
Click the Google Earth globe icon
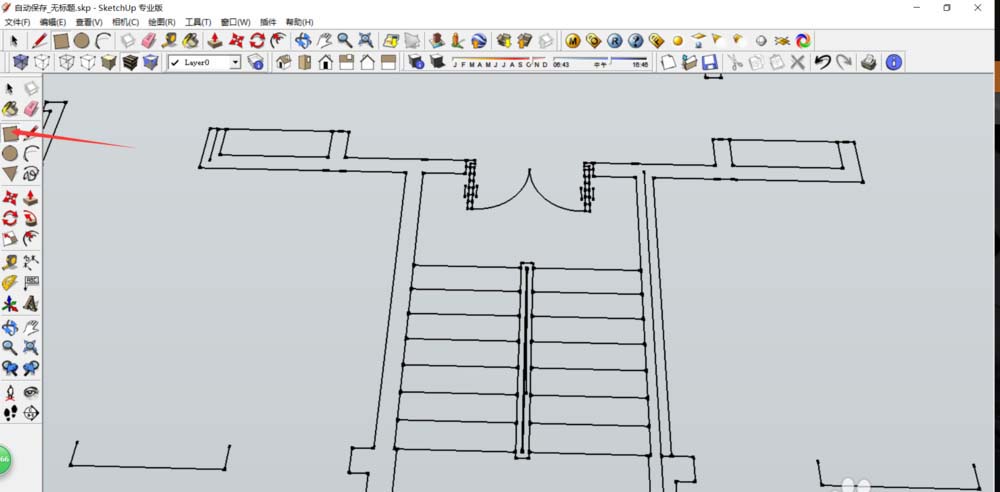click(x=479, y=41)
